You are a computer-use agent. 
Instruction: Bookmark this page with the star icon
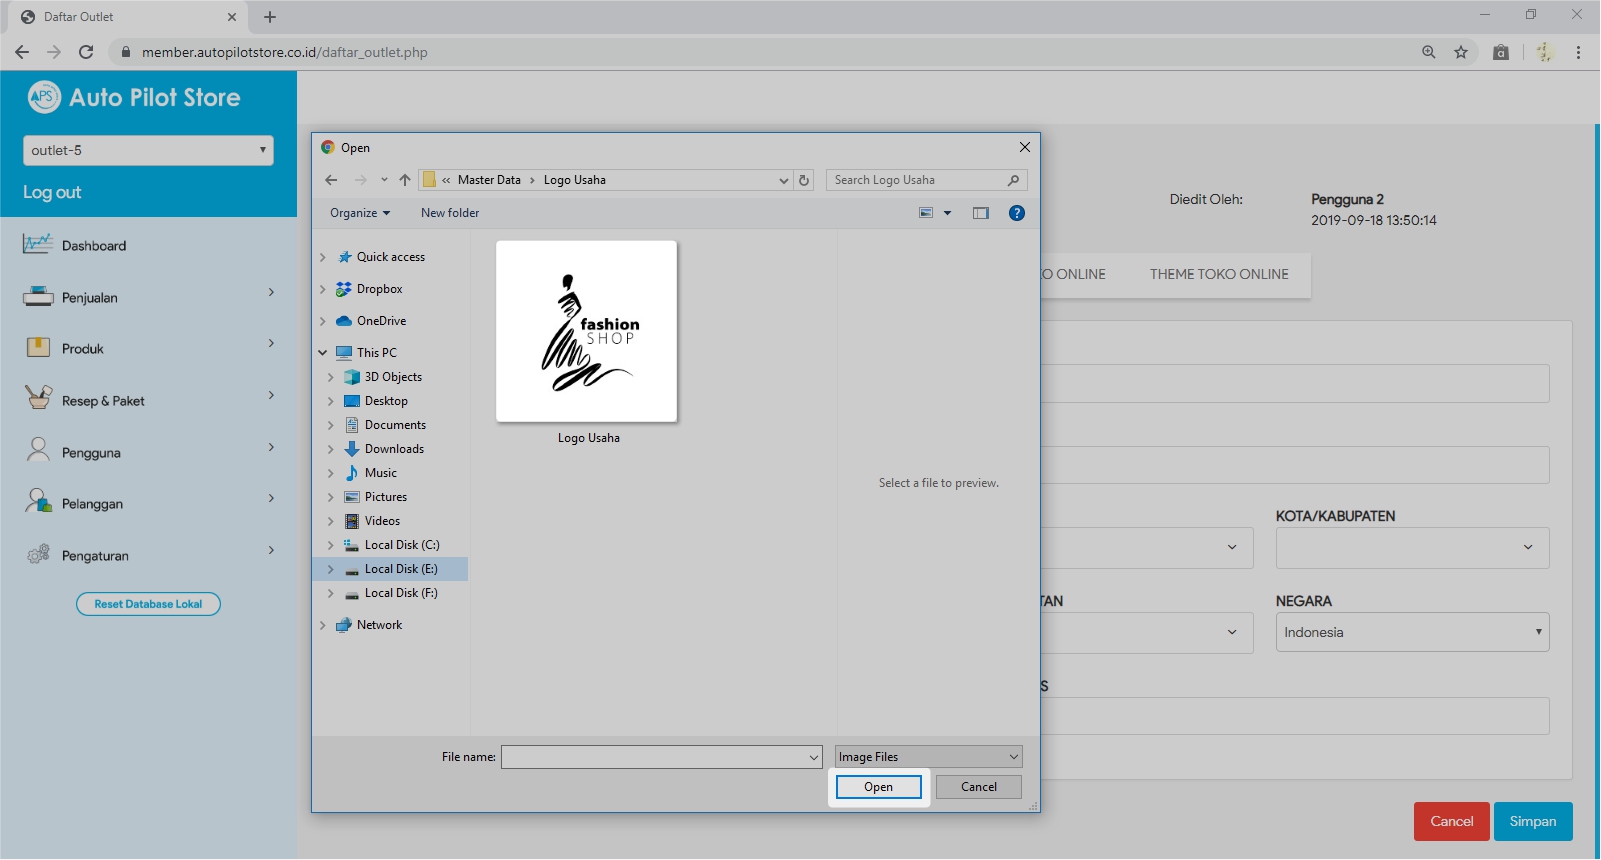(1460, 52)
